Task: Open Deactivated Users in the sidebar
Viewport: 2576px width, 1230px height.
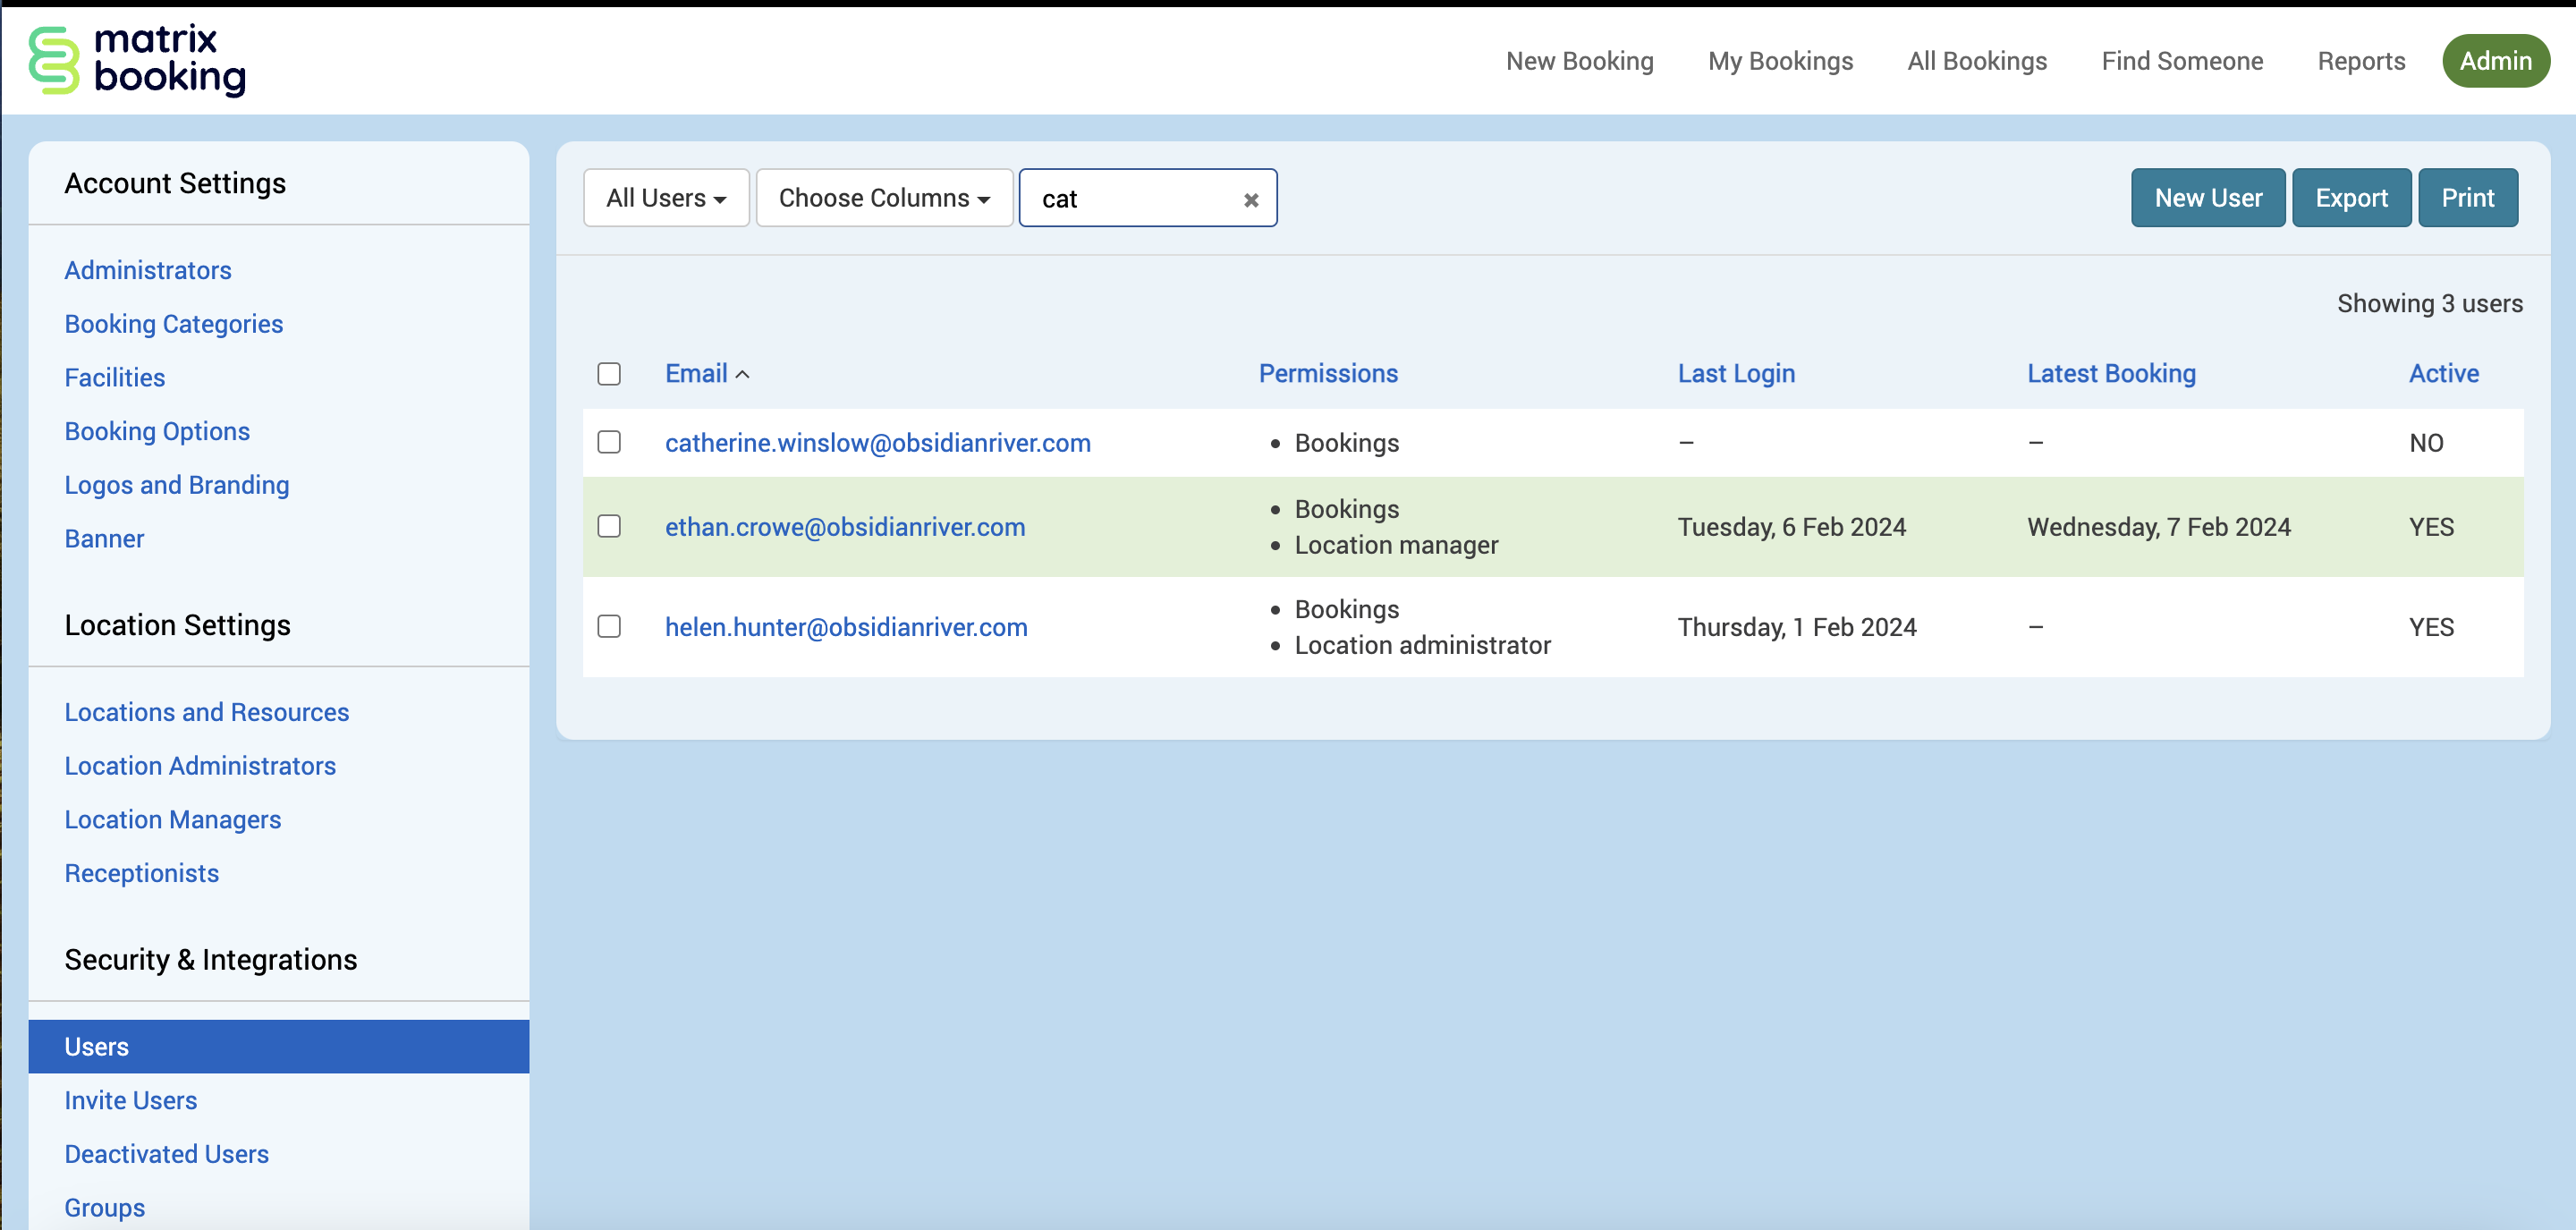Action: (x=166, y=1154)
